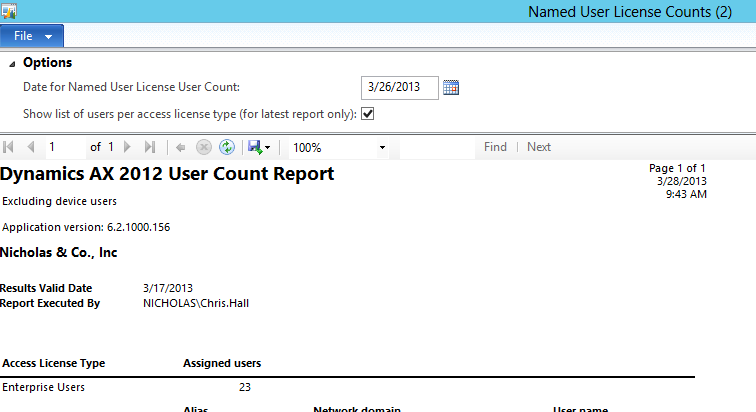Collapse the Options section
Viewport: 756px width, 412px height.
(x=12, y=64)
